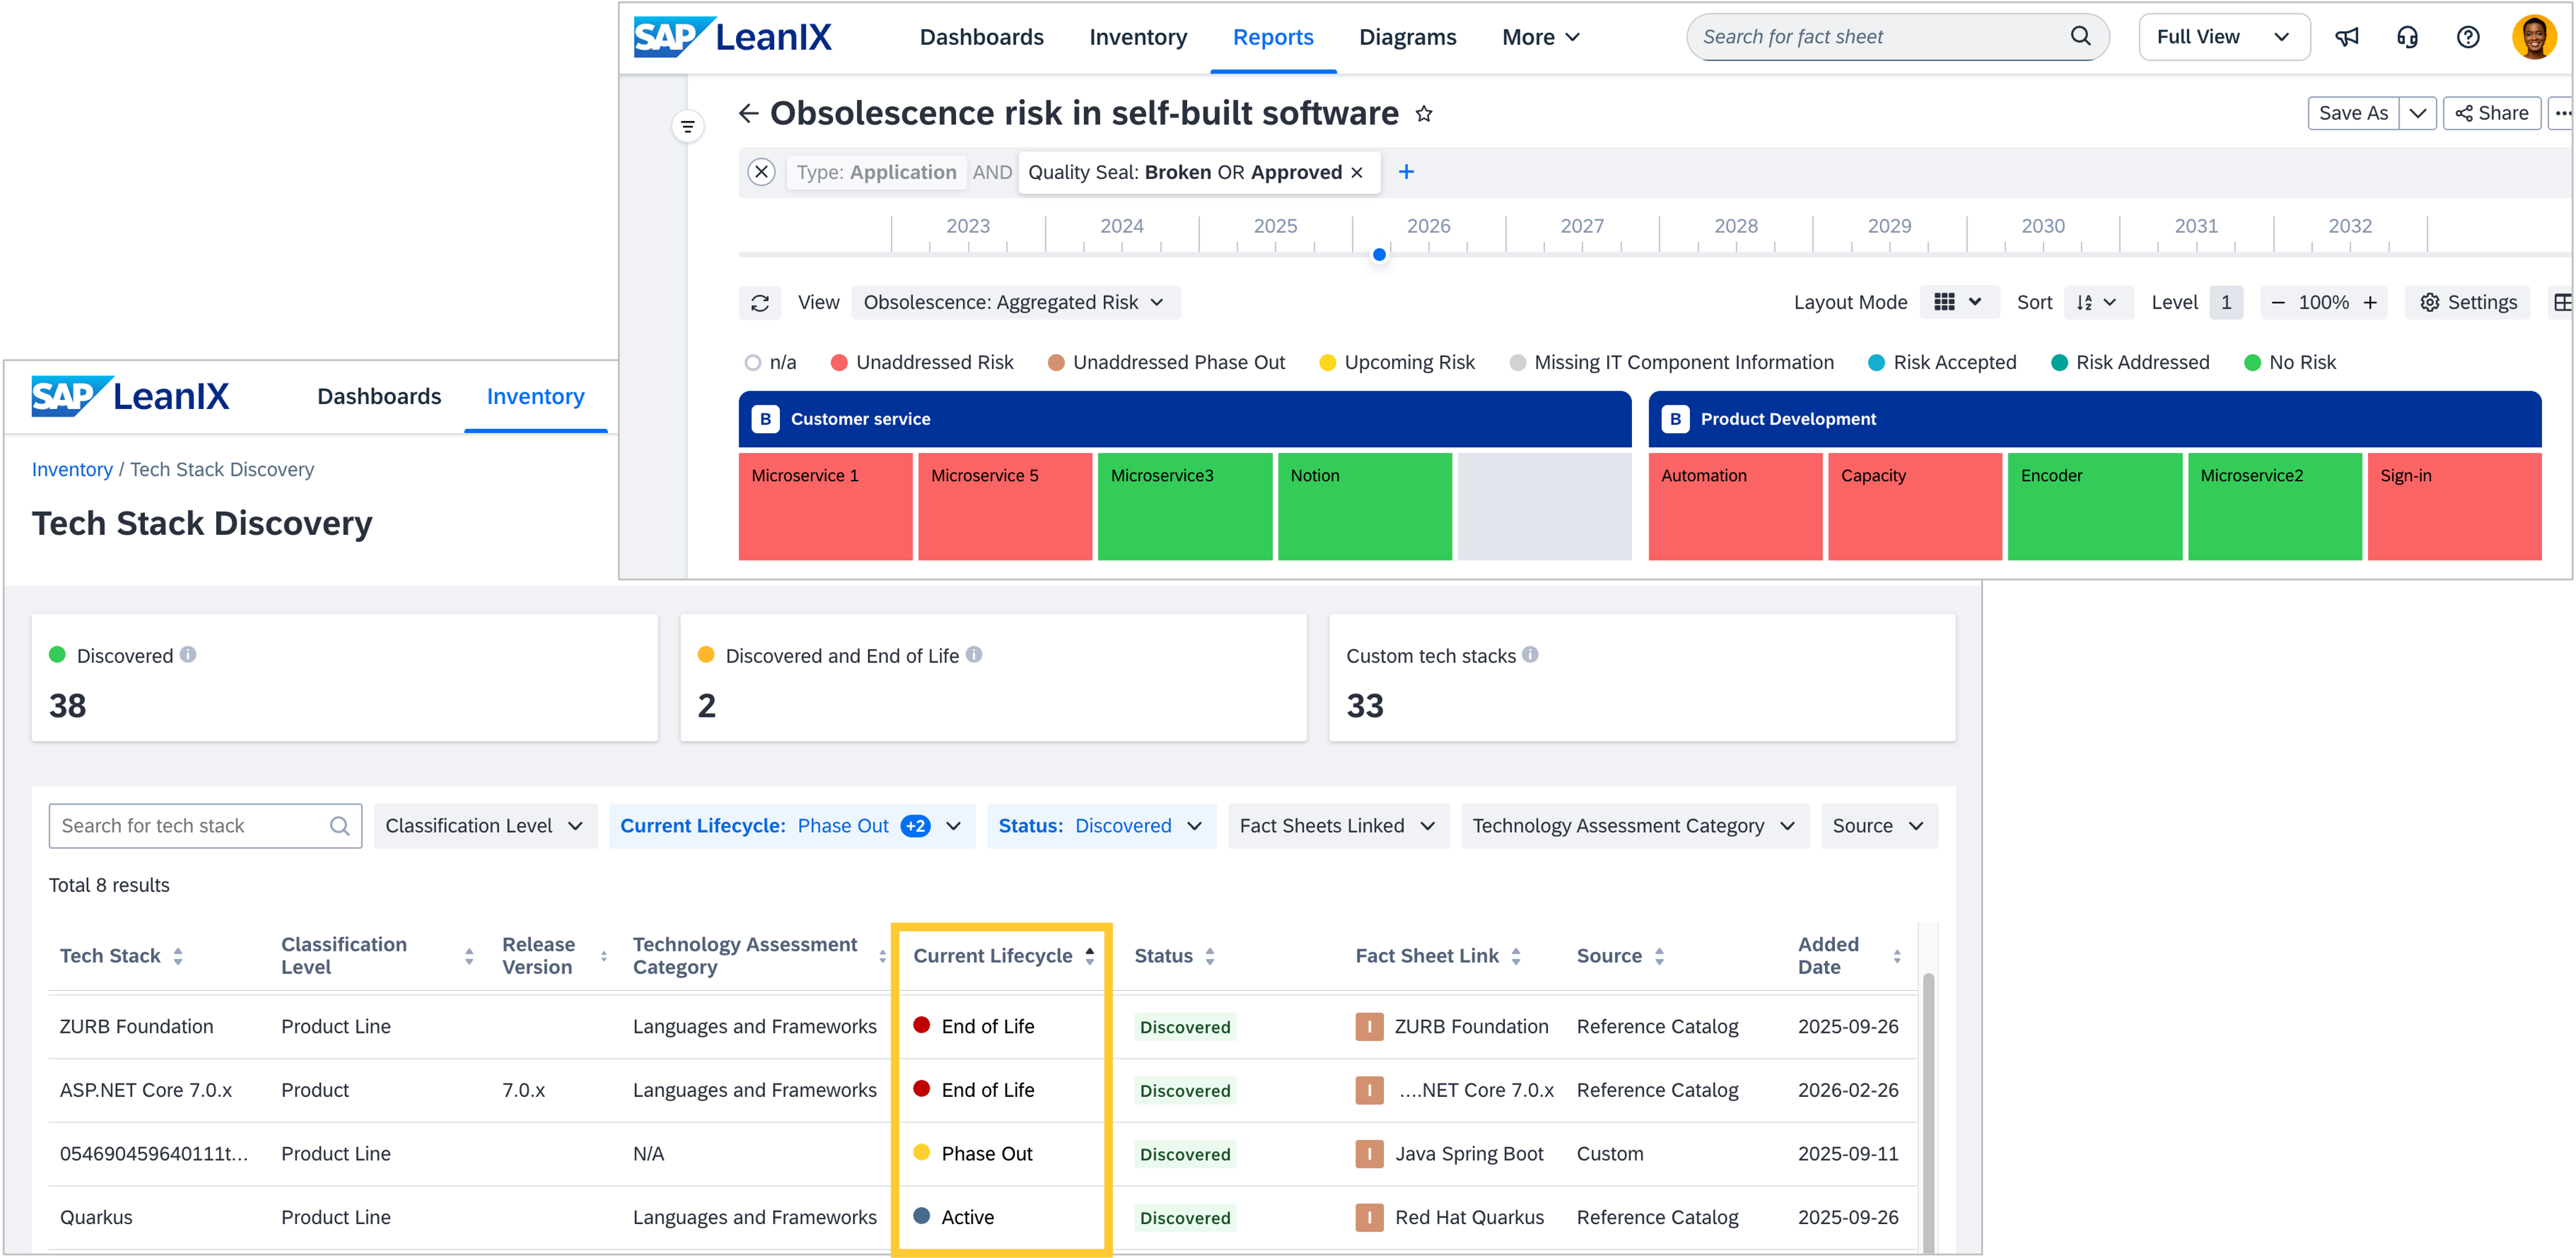Click the refresh report icon
The image size is (2576, 1258).
[x=760, y=303]
